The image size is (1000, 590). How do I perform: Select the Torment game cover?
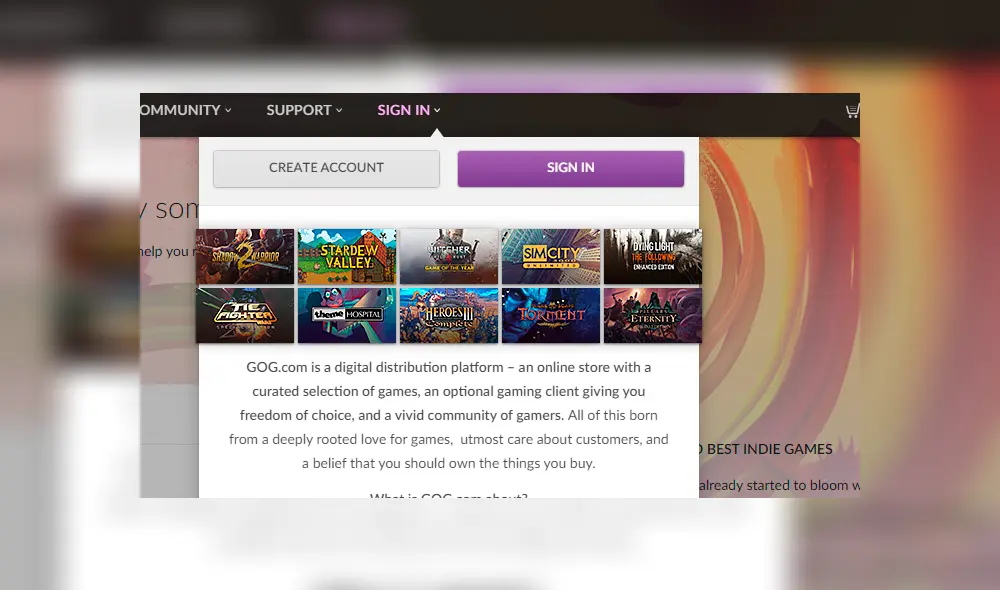(x=551, y=315)
